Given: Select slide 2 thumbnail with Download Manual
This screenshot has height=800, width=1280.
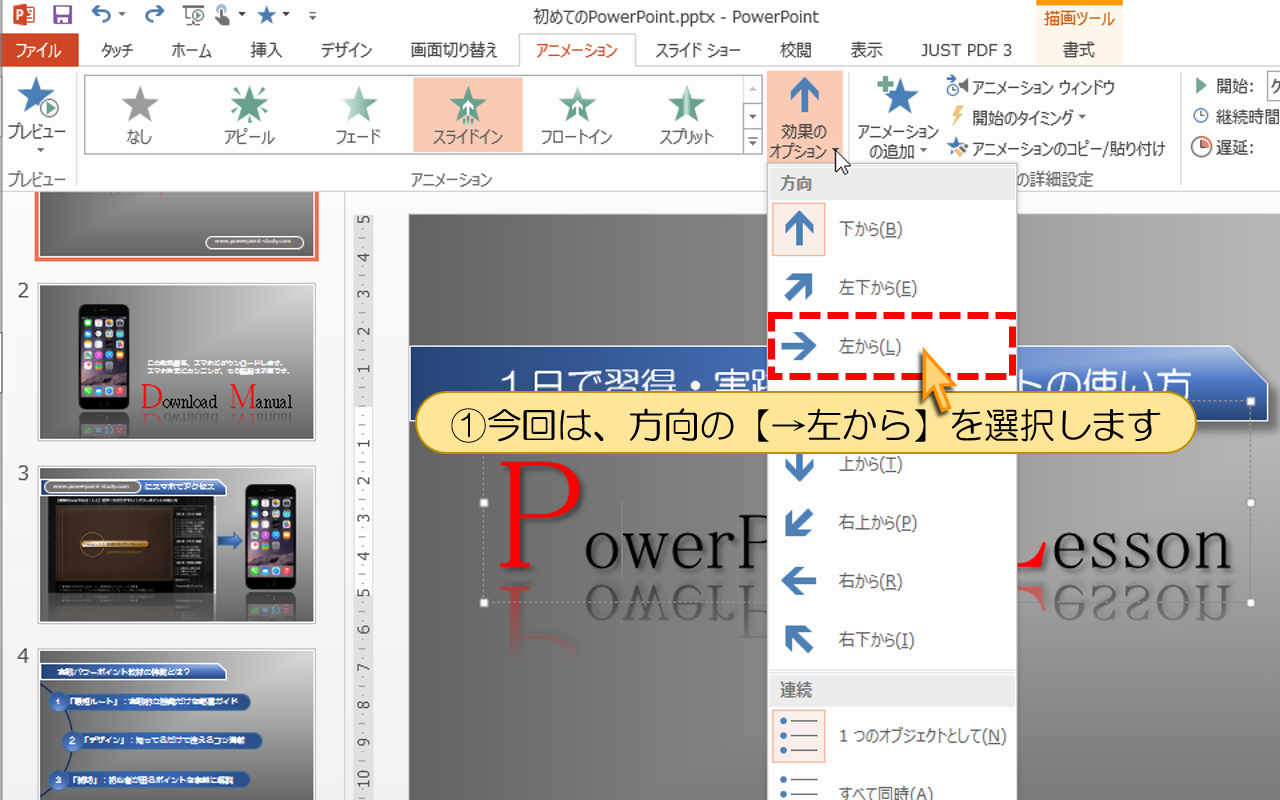Looking at the screenshot, I should click(x=176, y=362).
